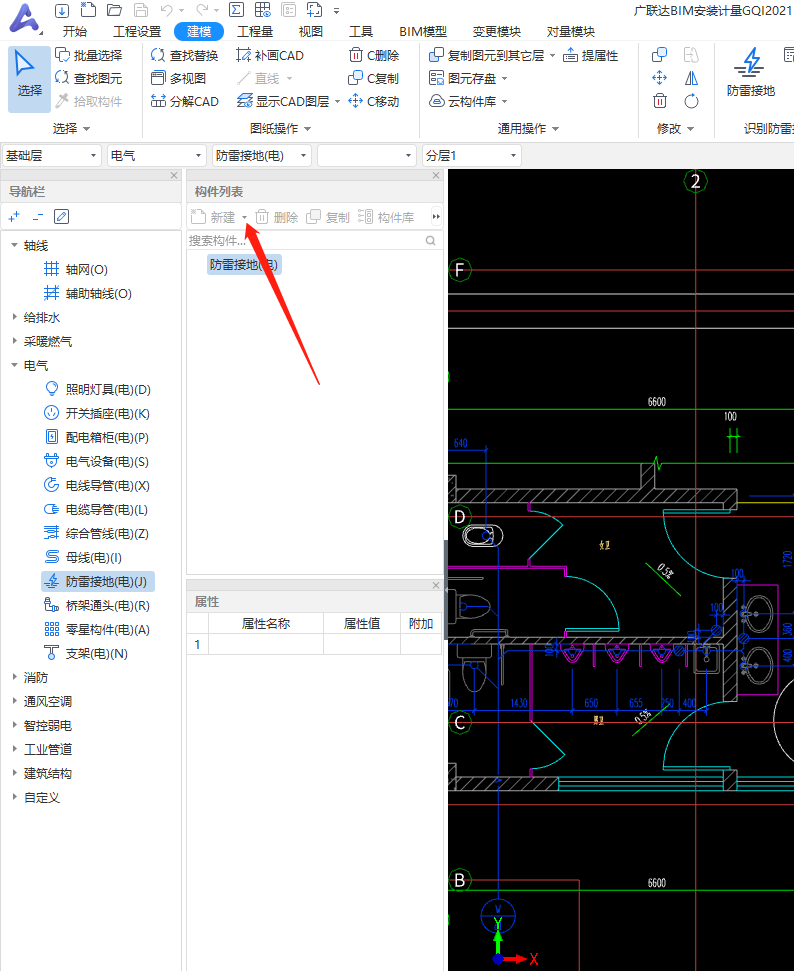Open 查找替换 find and replace
This screenshot has width=794, height=971.
(x=185, y=55)
